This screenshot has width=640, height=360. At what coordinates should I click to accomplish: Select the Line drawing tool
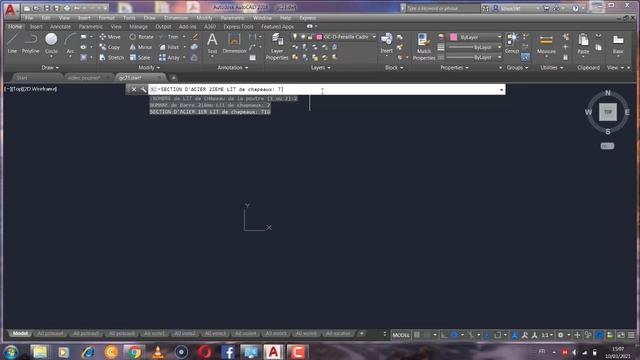[12, 43]
